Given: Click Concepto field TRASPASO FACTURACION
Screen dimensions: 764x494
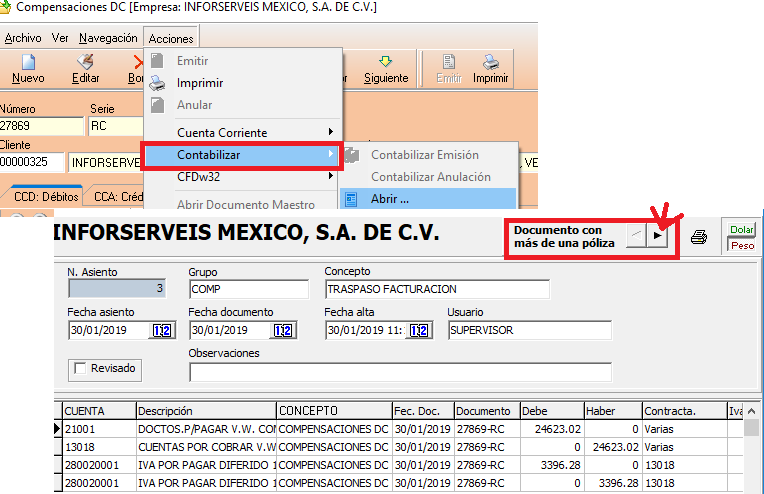Looking at the screenshot, I should (x=437, y=289).
